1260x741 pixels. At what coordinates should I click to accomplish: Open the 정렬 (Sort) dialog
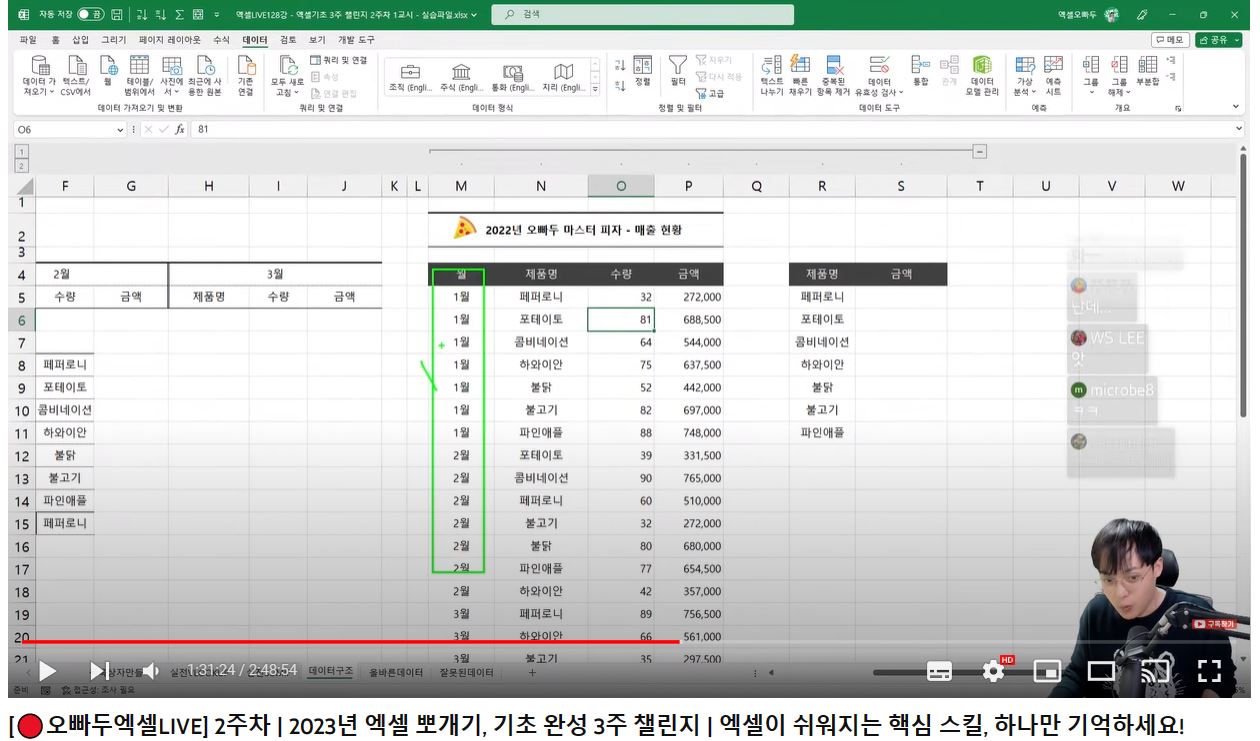[x=643, y=72]
